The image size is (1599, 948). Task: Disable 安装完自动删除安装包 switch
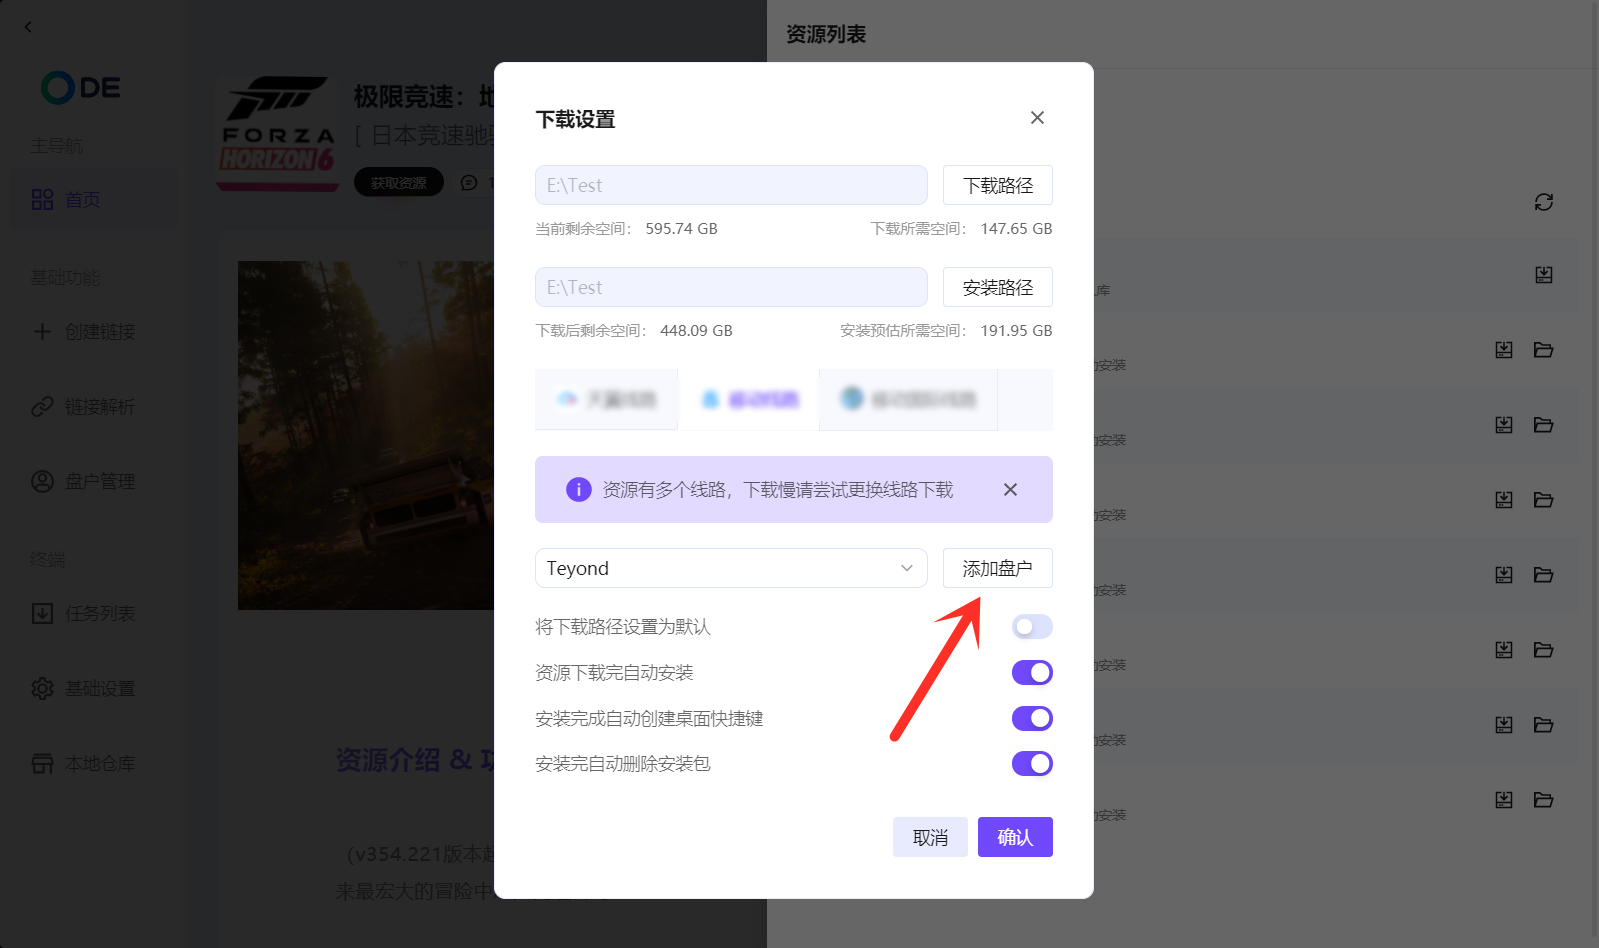tap(1032, 763)
